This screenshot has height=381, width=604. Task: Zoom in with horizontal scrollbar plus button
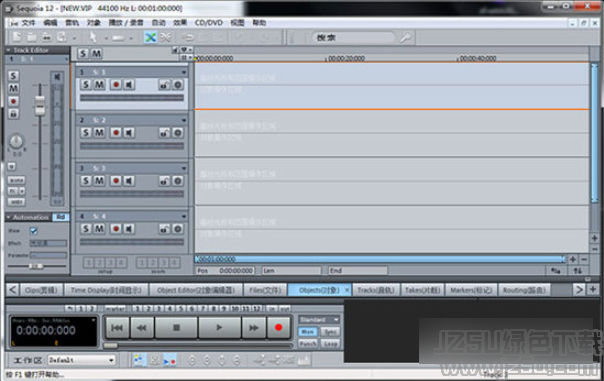click(x=573, y=259)
